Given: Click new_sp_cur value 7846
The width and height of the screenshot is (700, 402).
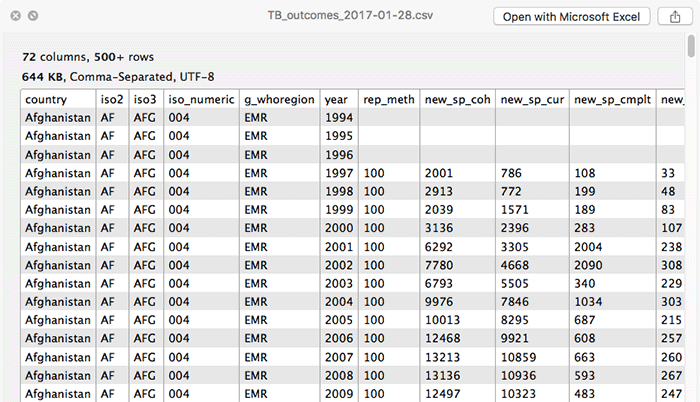Looking at the screenshot, I should click(515, 302).
